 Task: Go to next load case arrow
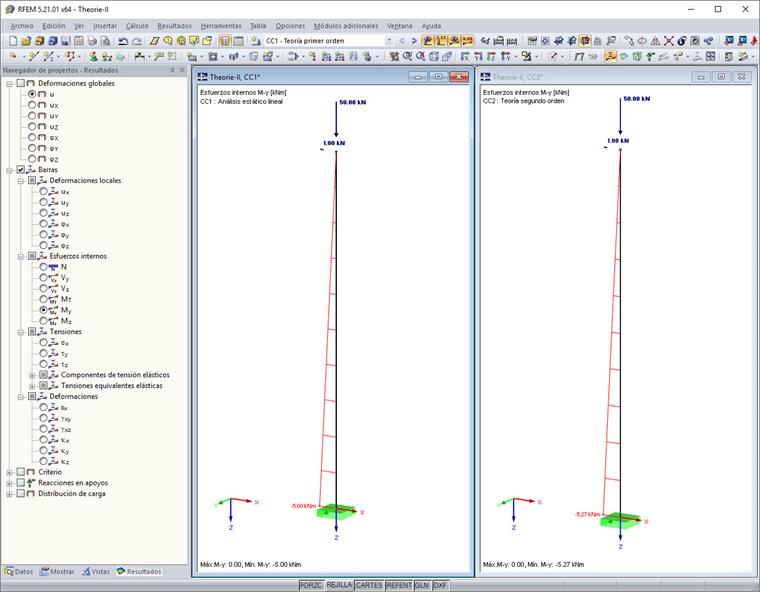[414, 41]
